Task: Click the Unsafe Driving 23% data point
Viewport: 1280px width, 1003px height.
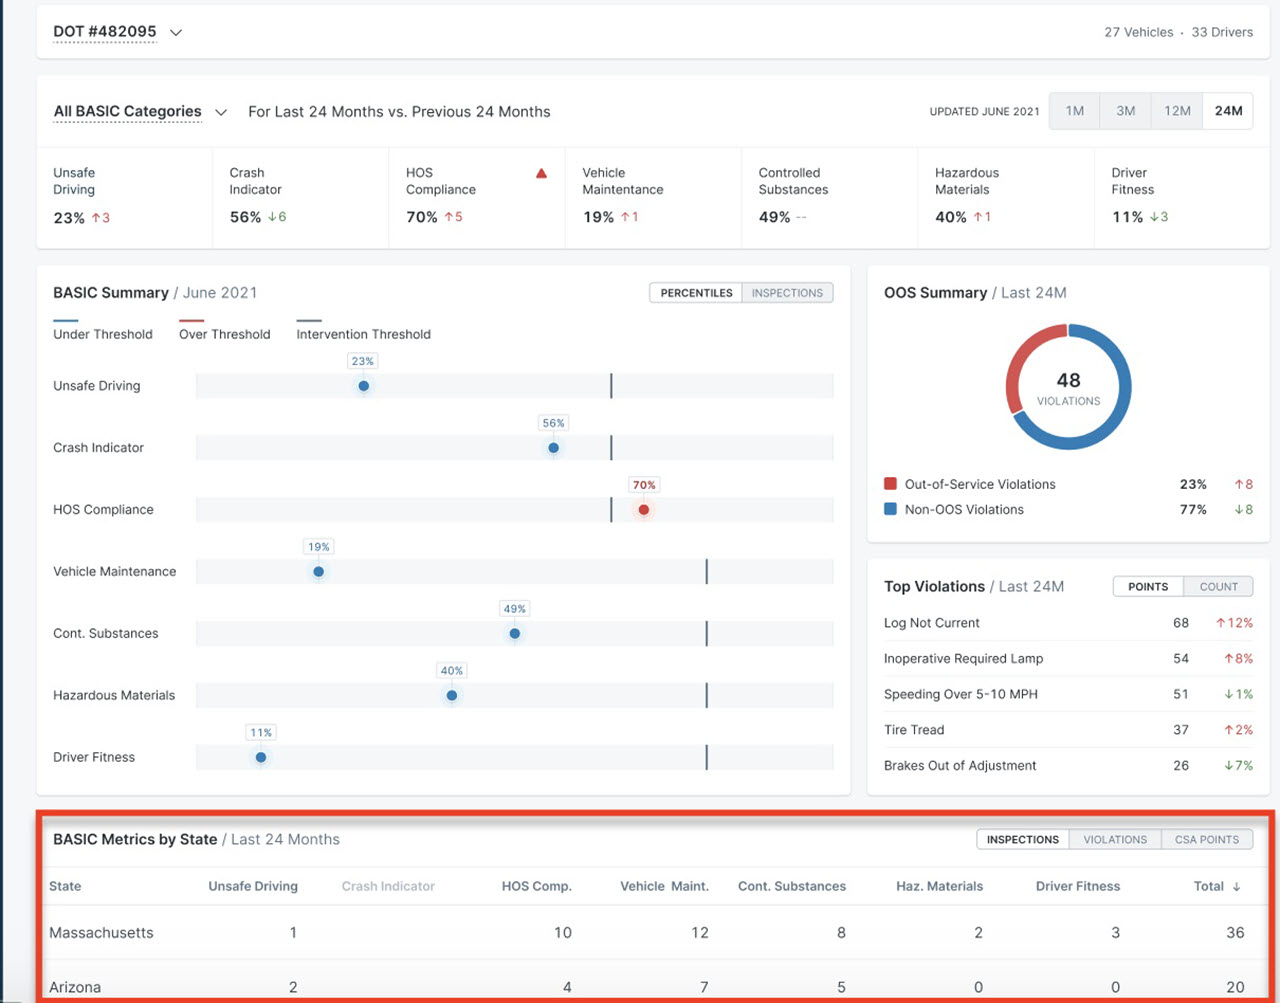Action: click(x=364, y=386)
